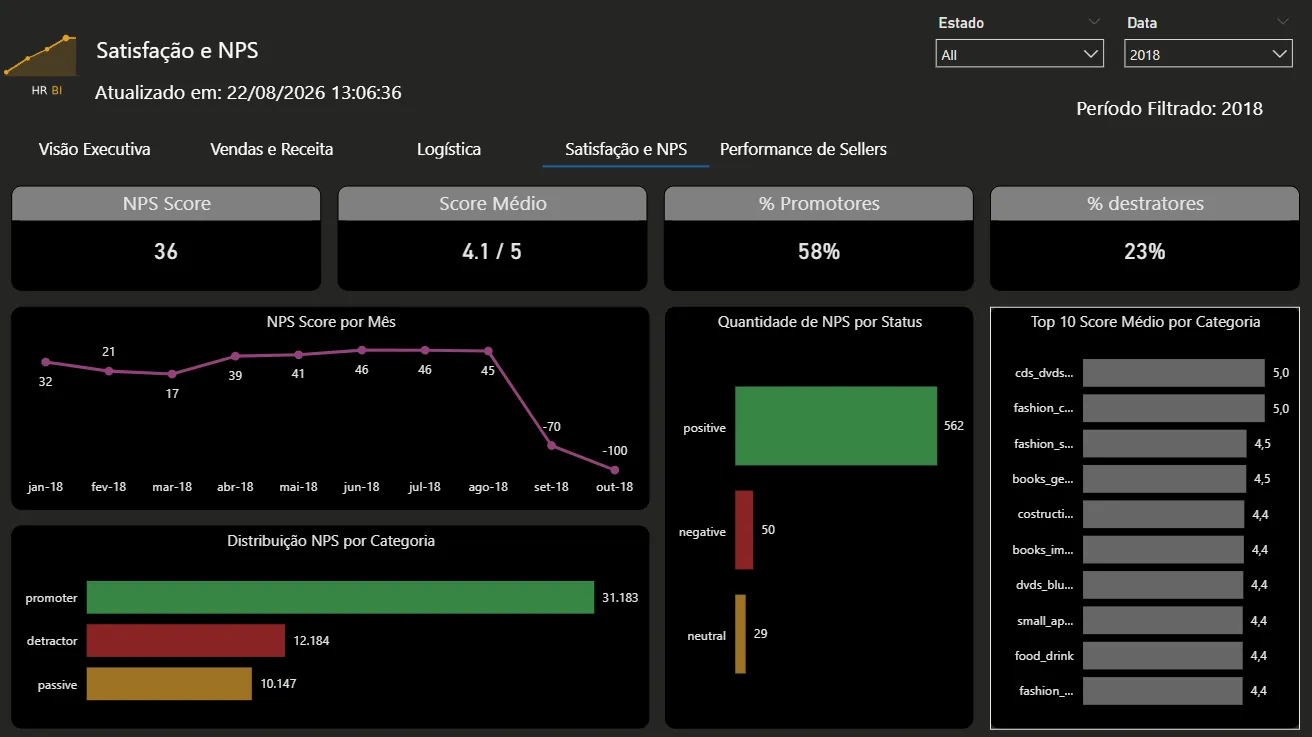The width and height of the screenshot is (1312, 737).
Task: Select the ago-18 data point valued 45
Action: pyautogui.click(x=488, y=351)
